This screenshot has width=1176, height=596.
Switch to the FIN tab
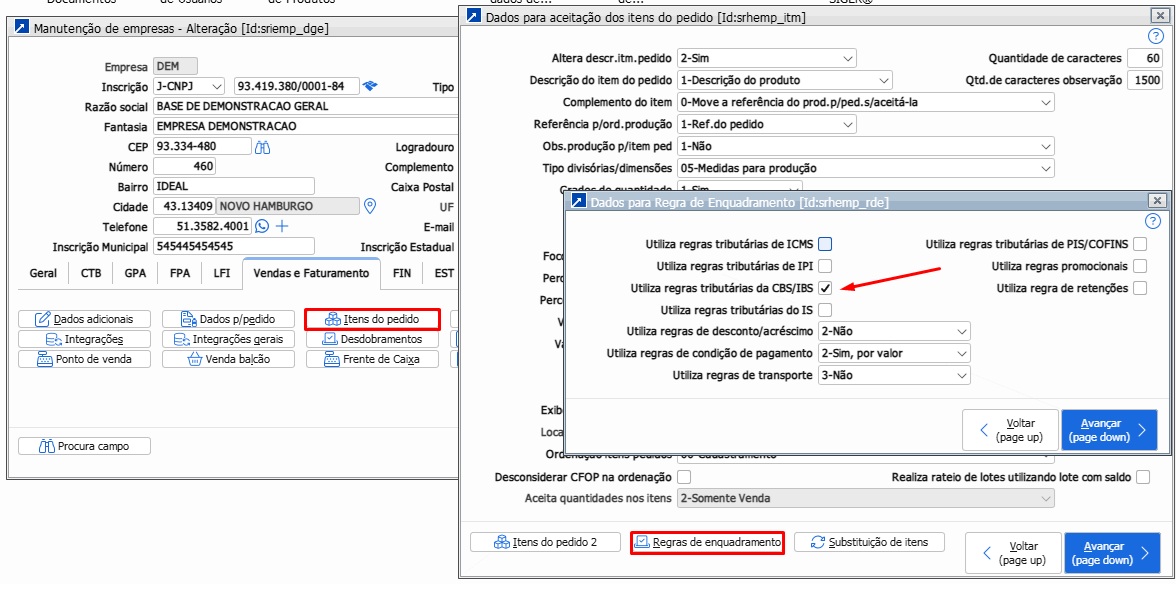point(402,274)
